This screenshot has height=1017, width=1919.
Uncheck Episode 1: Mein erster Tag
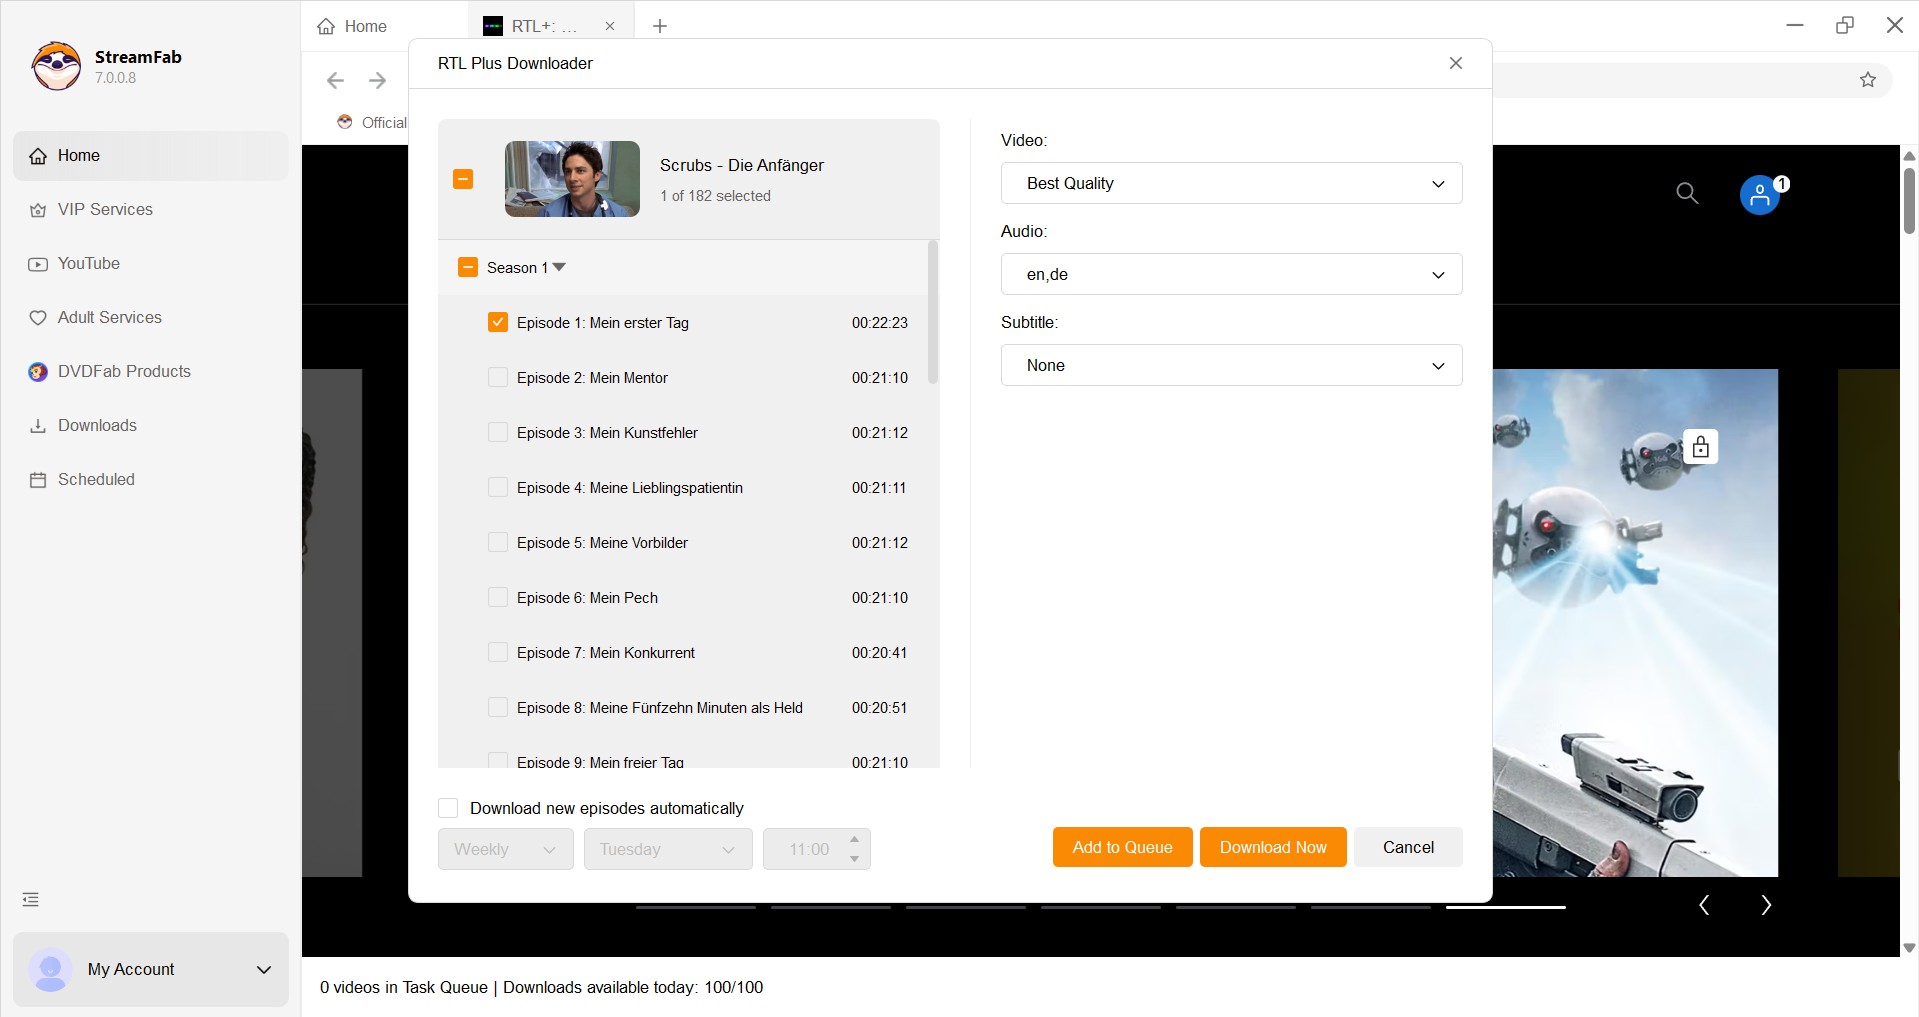tap(498, 322)
